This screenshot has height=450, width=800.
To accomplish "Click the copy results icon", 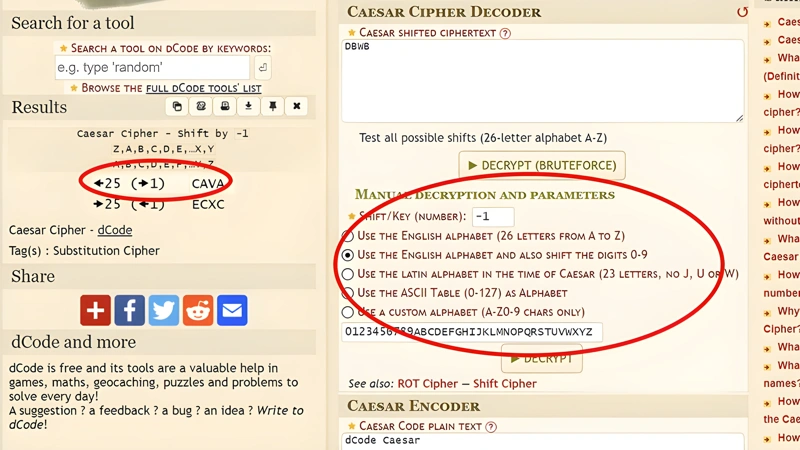I will click(x=177, y=106).
